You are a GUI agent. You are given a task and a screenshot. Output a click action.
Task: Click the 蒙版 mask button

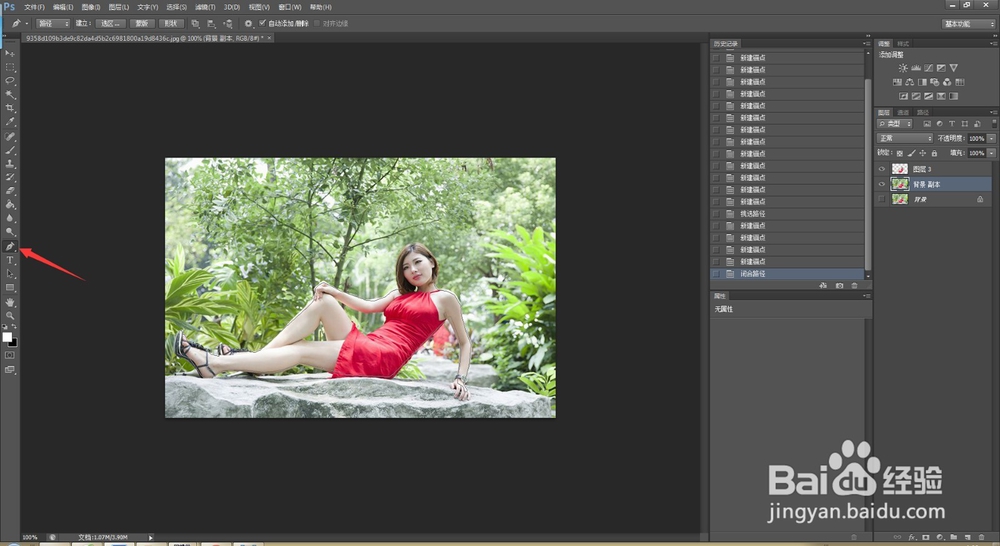[x=142, y=24]
